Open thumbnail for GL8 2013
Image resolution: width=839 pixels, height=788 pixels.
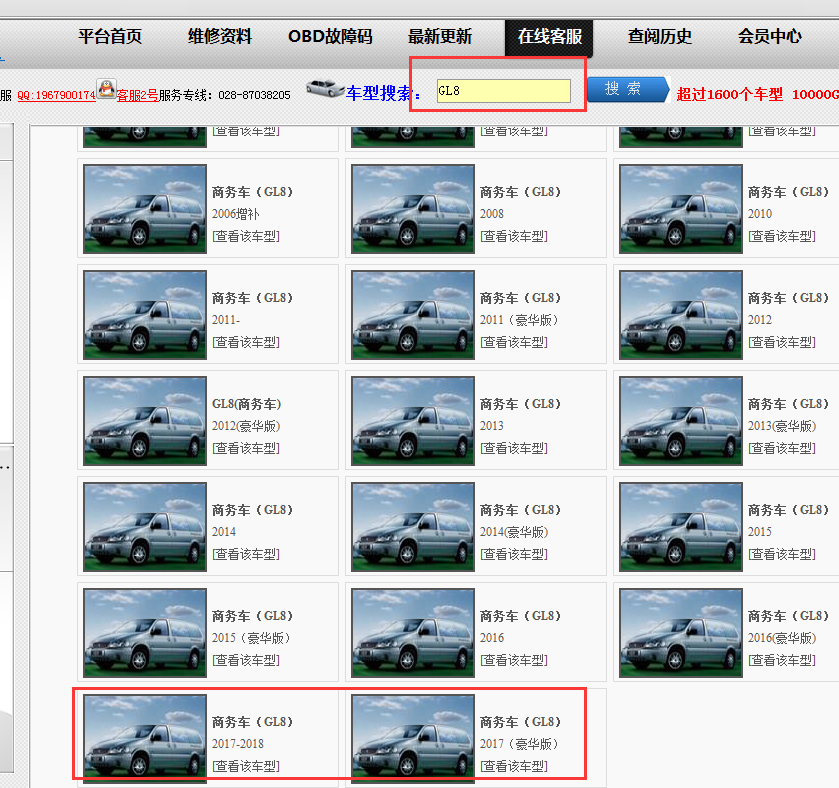pyautogui.click(x=413, y=420)
